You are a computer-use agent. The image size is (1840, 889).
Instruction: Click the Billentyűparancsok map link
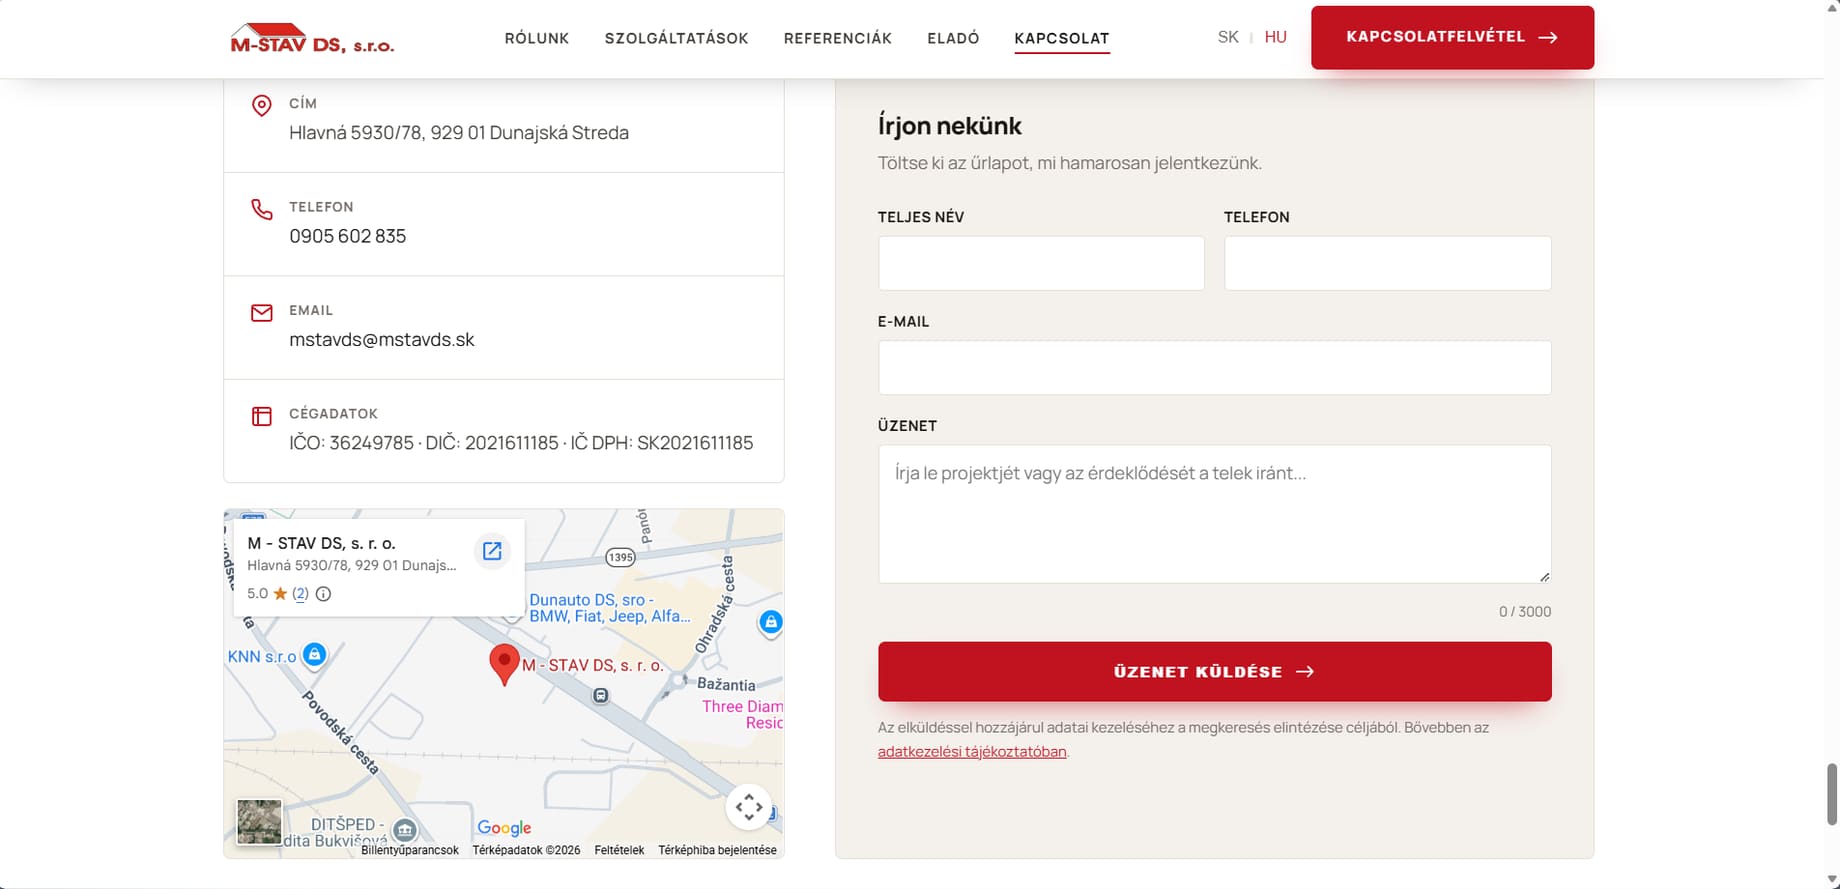[x=410, y=850]
